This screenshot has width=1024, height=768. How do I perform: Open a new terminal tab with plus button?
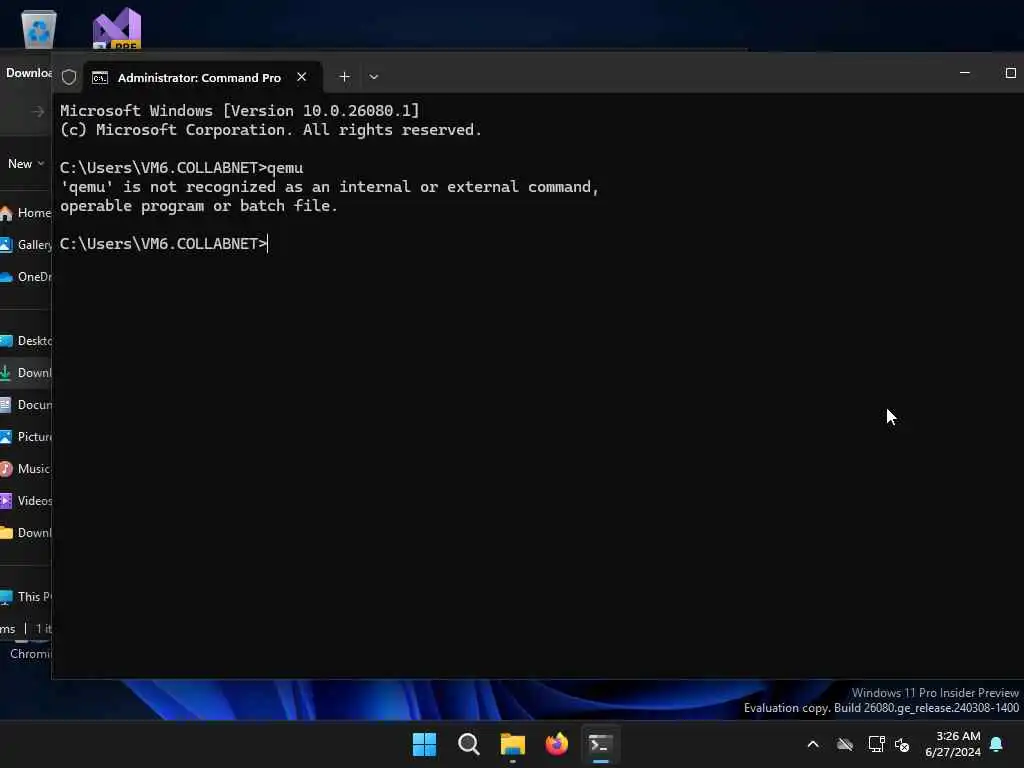tap(344, 76)
